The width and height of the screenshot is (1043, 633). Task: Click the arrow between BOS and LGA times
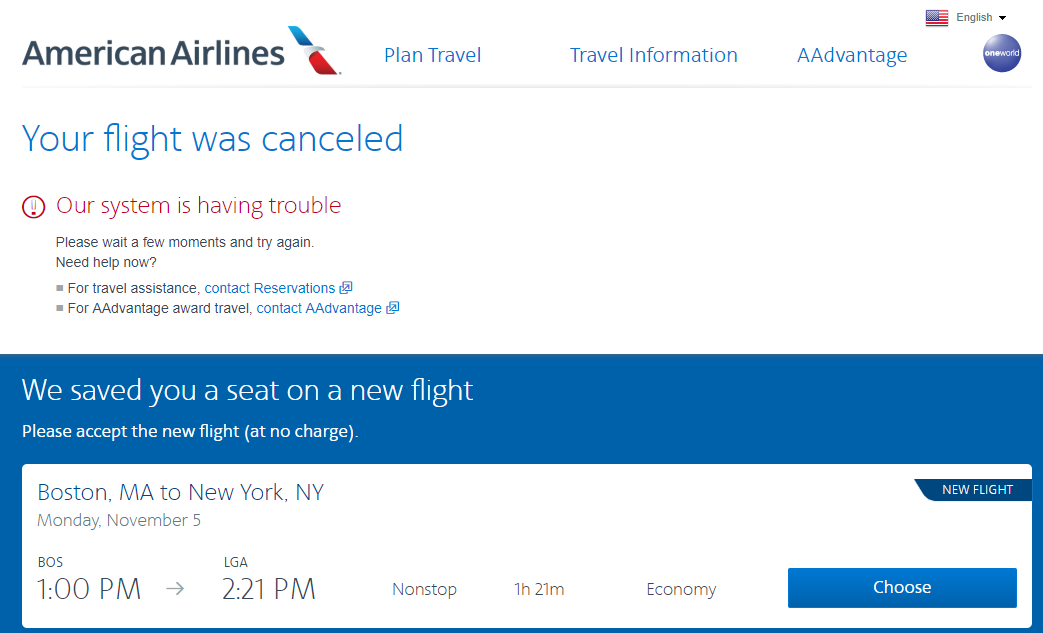pos(175,589)
